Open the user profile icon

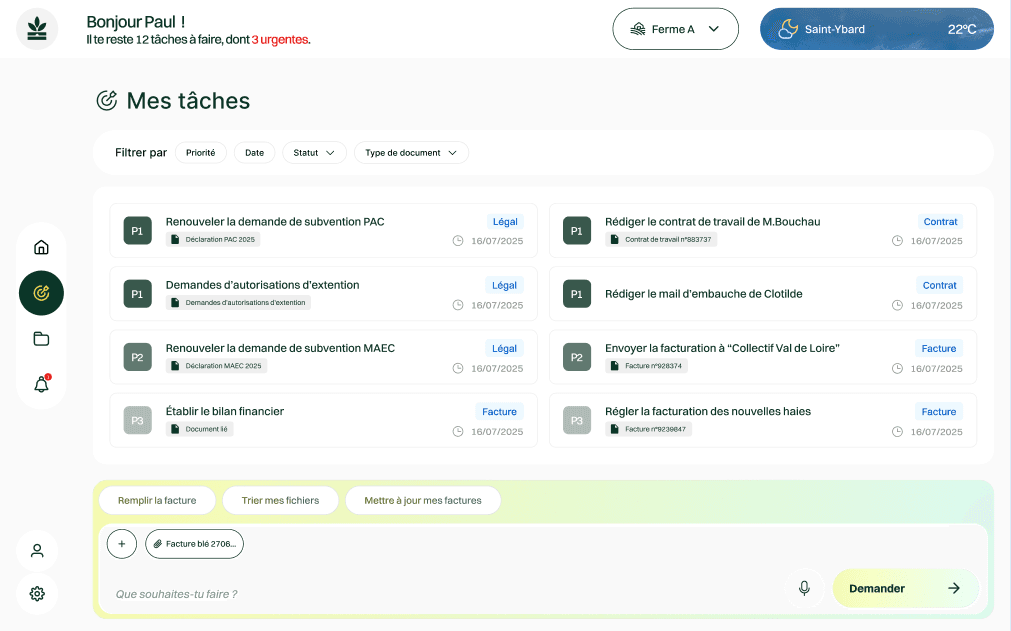click(x=37, y=550)
